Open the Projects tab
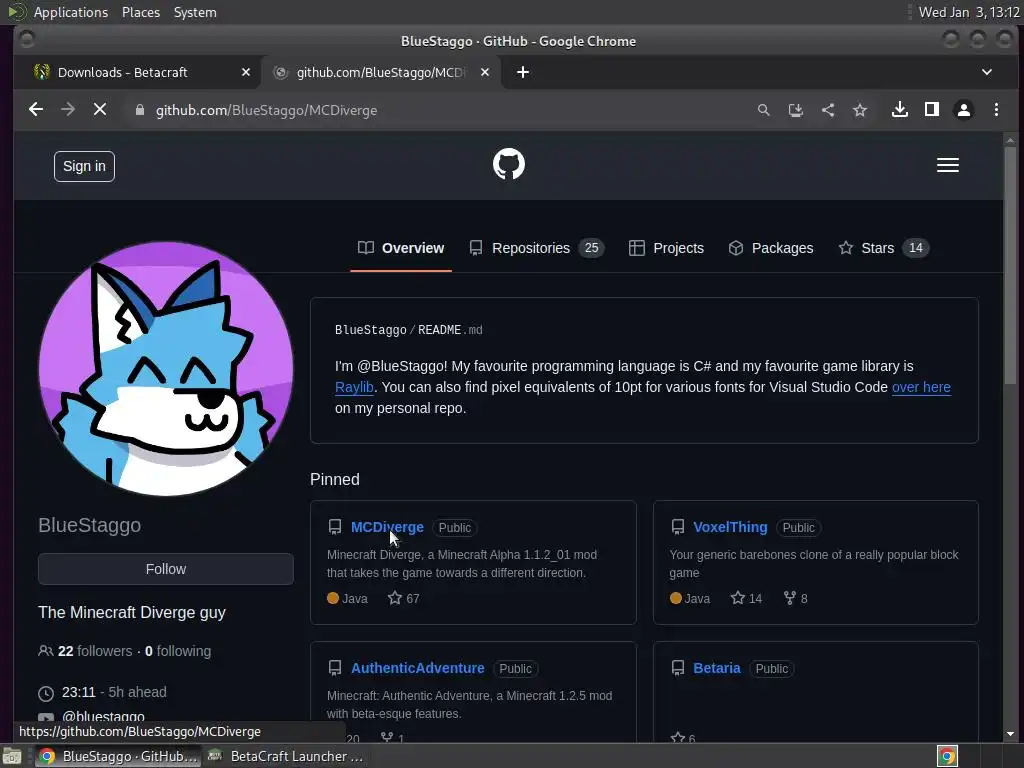The height and width of the screenshot is (768, 1024). pos(666,248)
